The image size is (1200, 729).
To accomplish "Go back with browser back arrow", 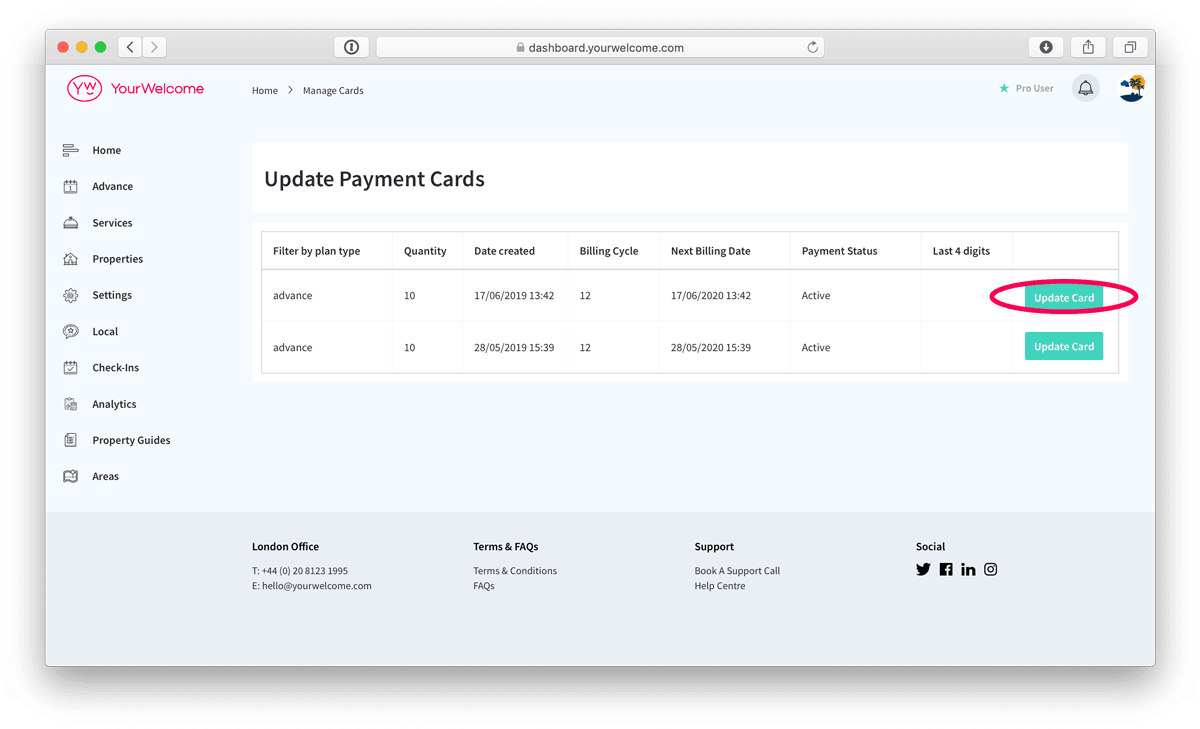I will click(130, 47).
